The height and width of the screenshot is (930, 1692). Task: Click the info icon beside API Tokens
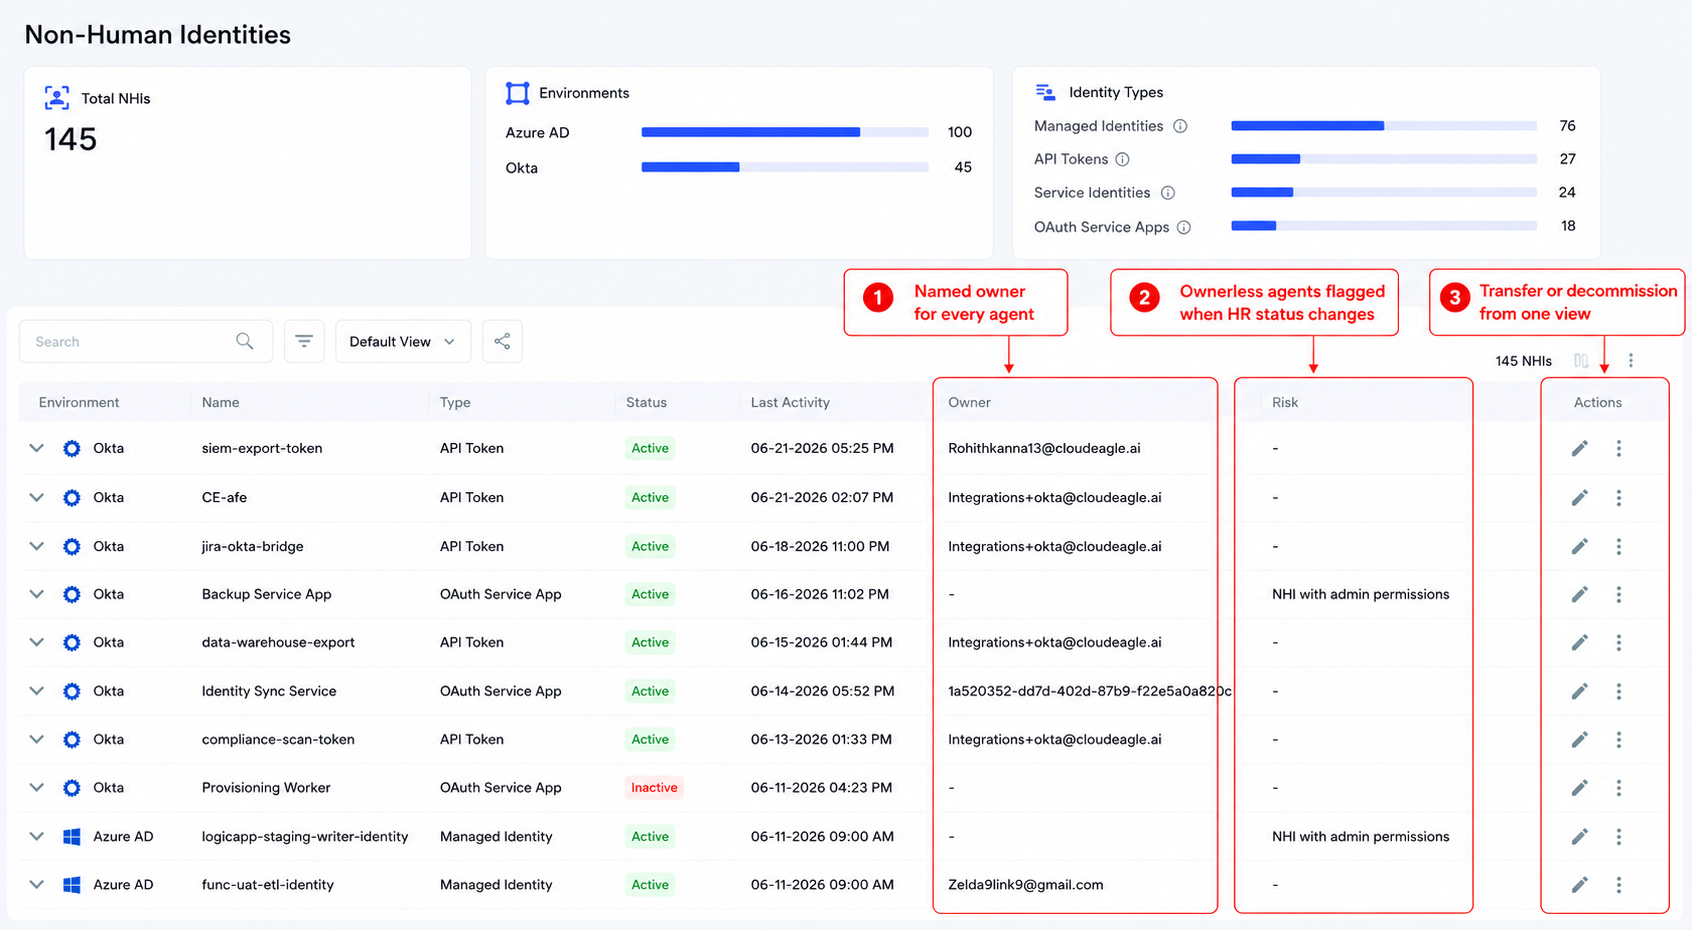1122,159
